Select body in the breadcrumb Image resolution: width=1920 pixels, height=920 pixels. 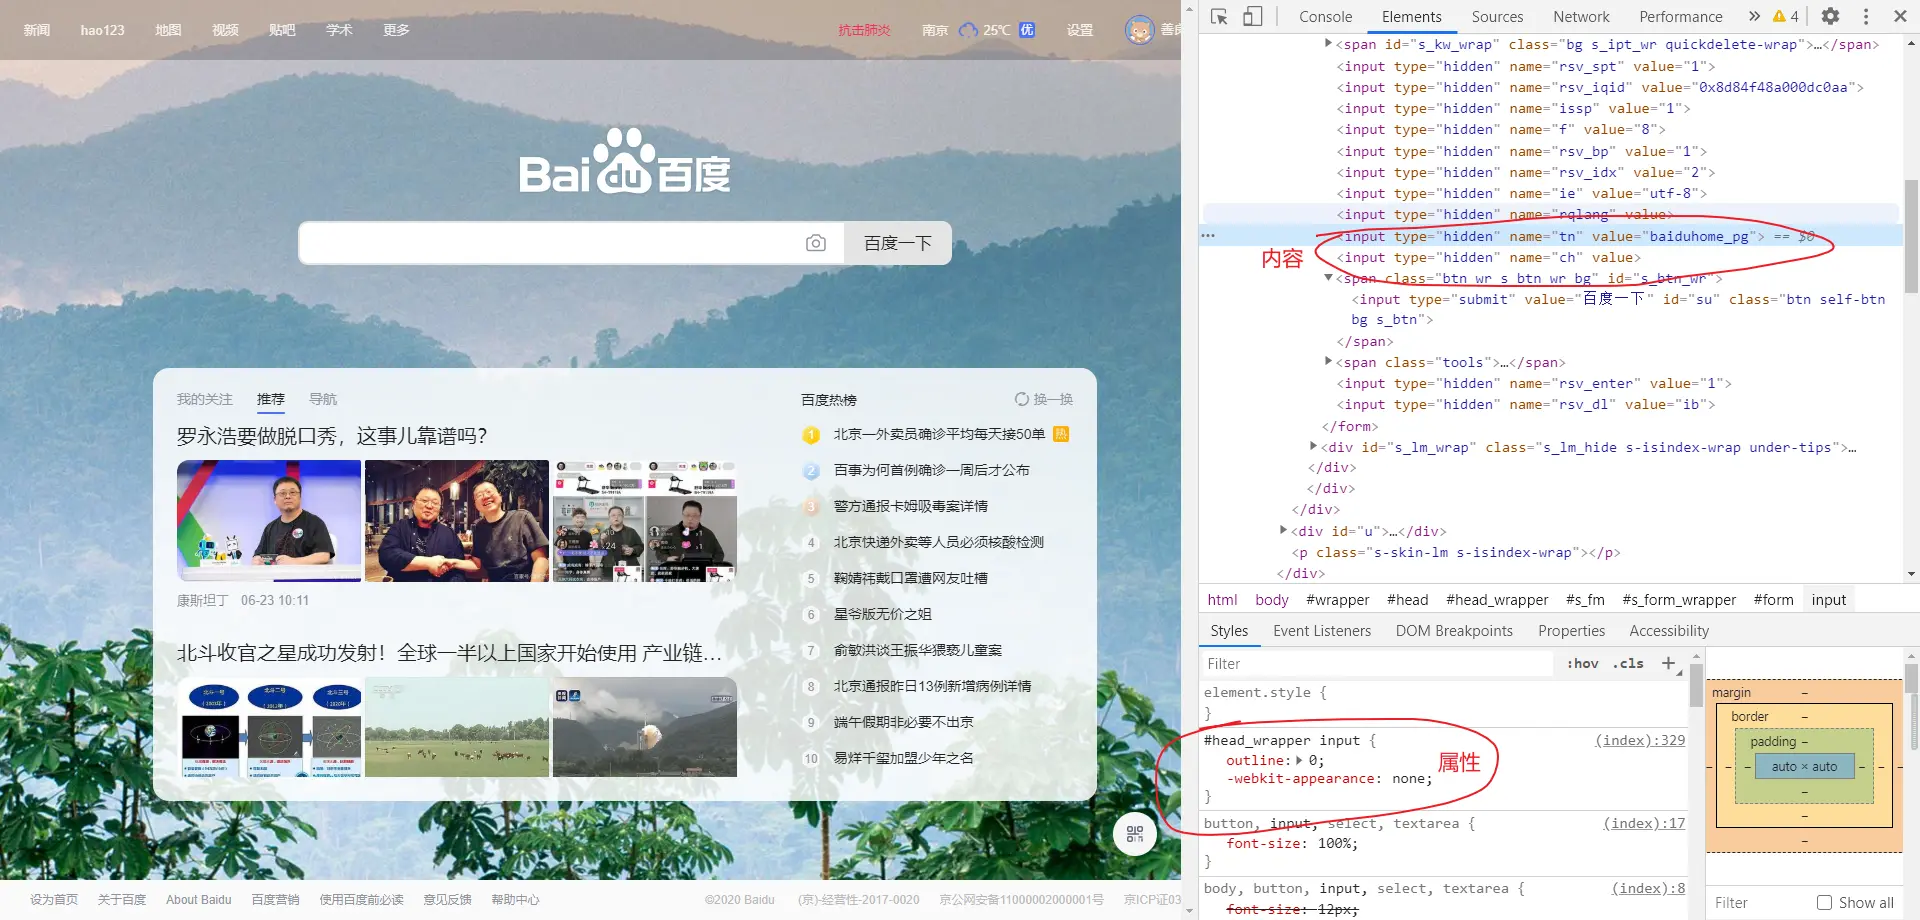pos(1271,600)
